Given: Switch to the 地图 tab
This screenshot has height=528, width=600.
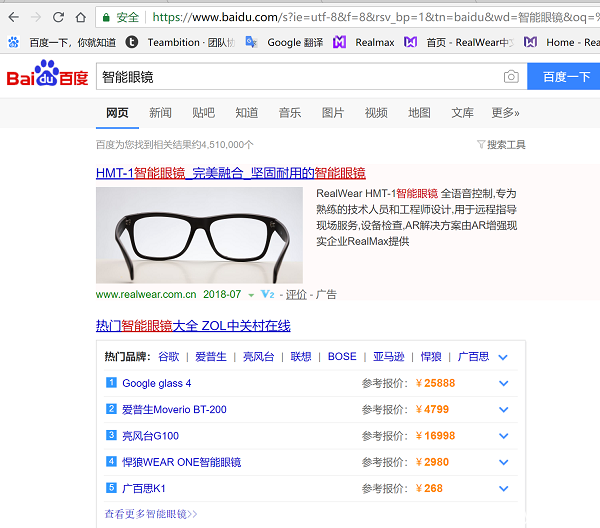Looking at the screenshot, I should pyautogui.click(x=419, y=113).
